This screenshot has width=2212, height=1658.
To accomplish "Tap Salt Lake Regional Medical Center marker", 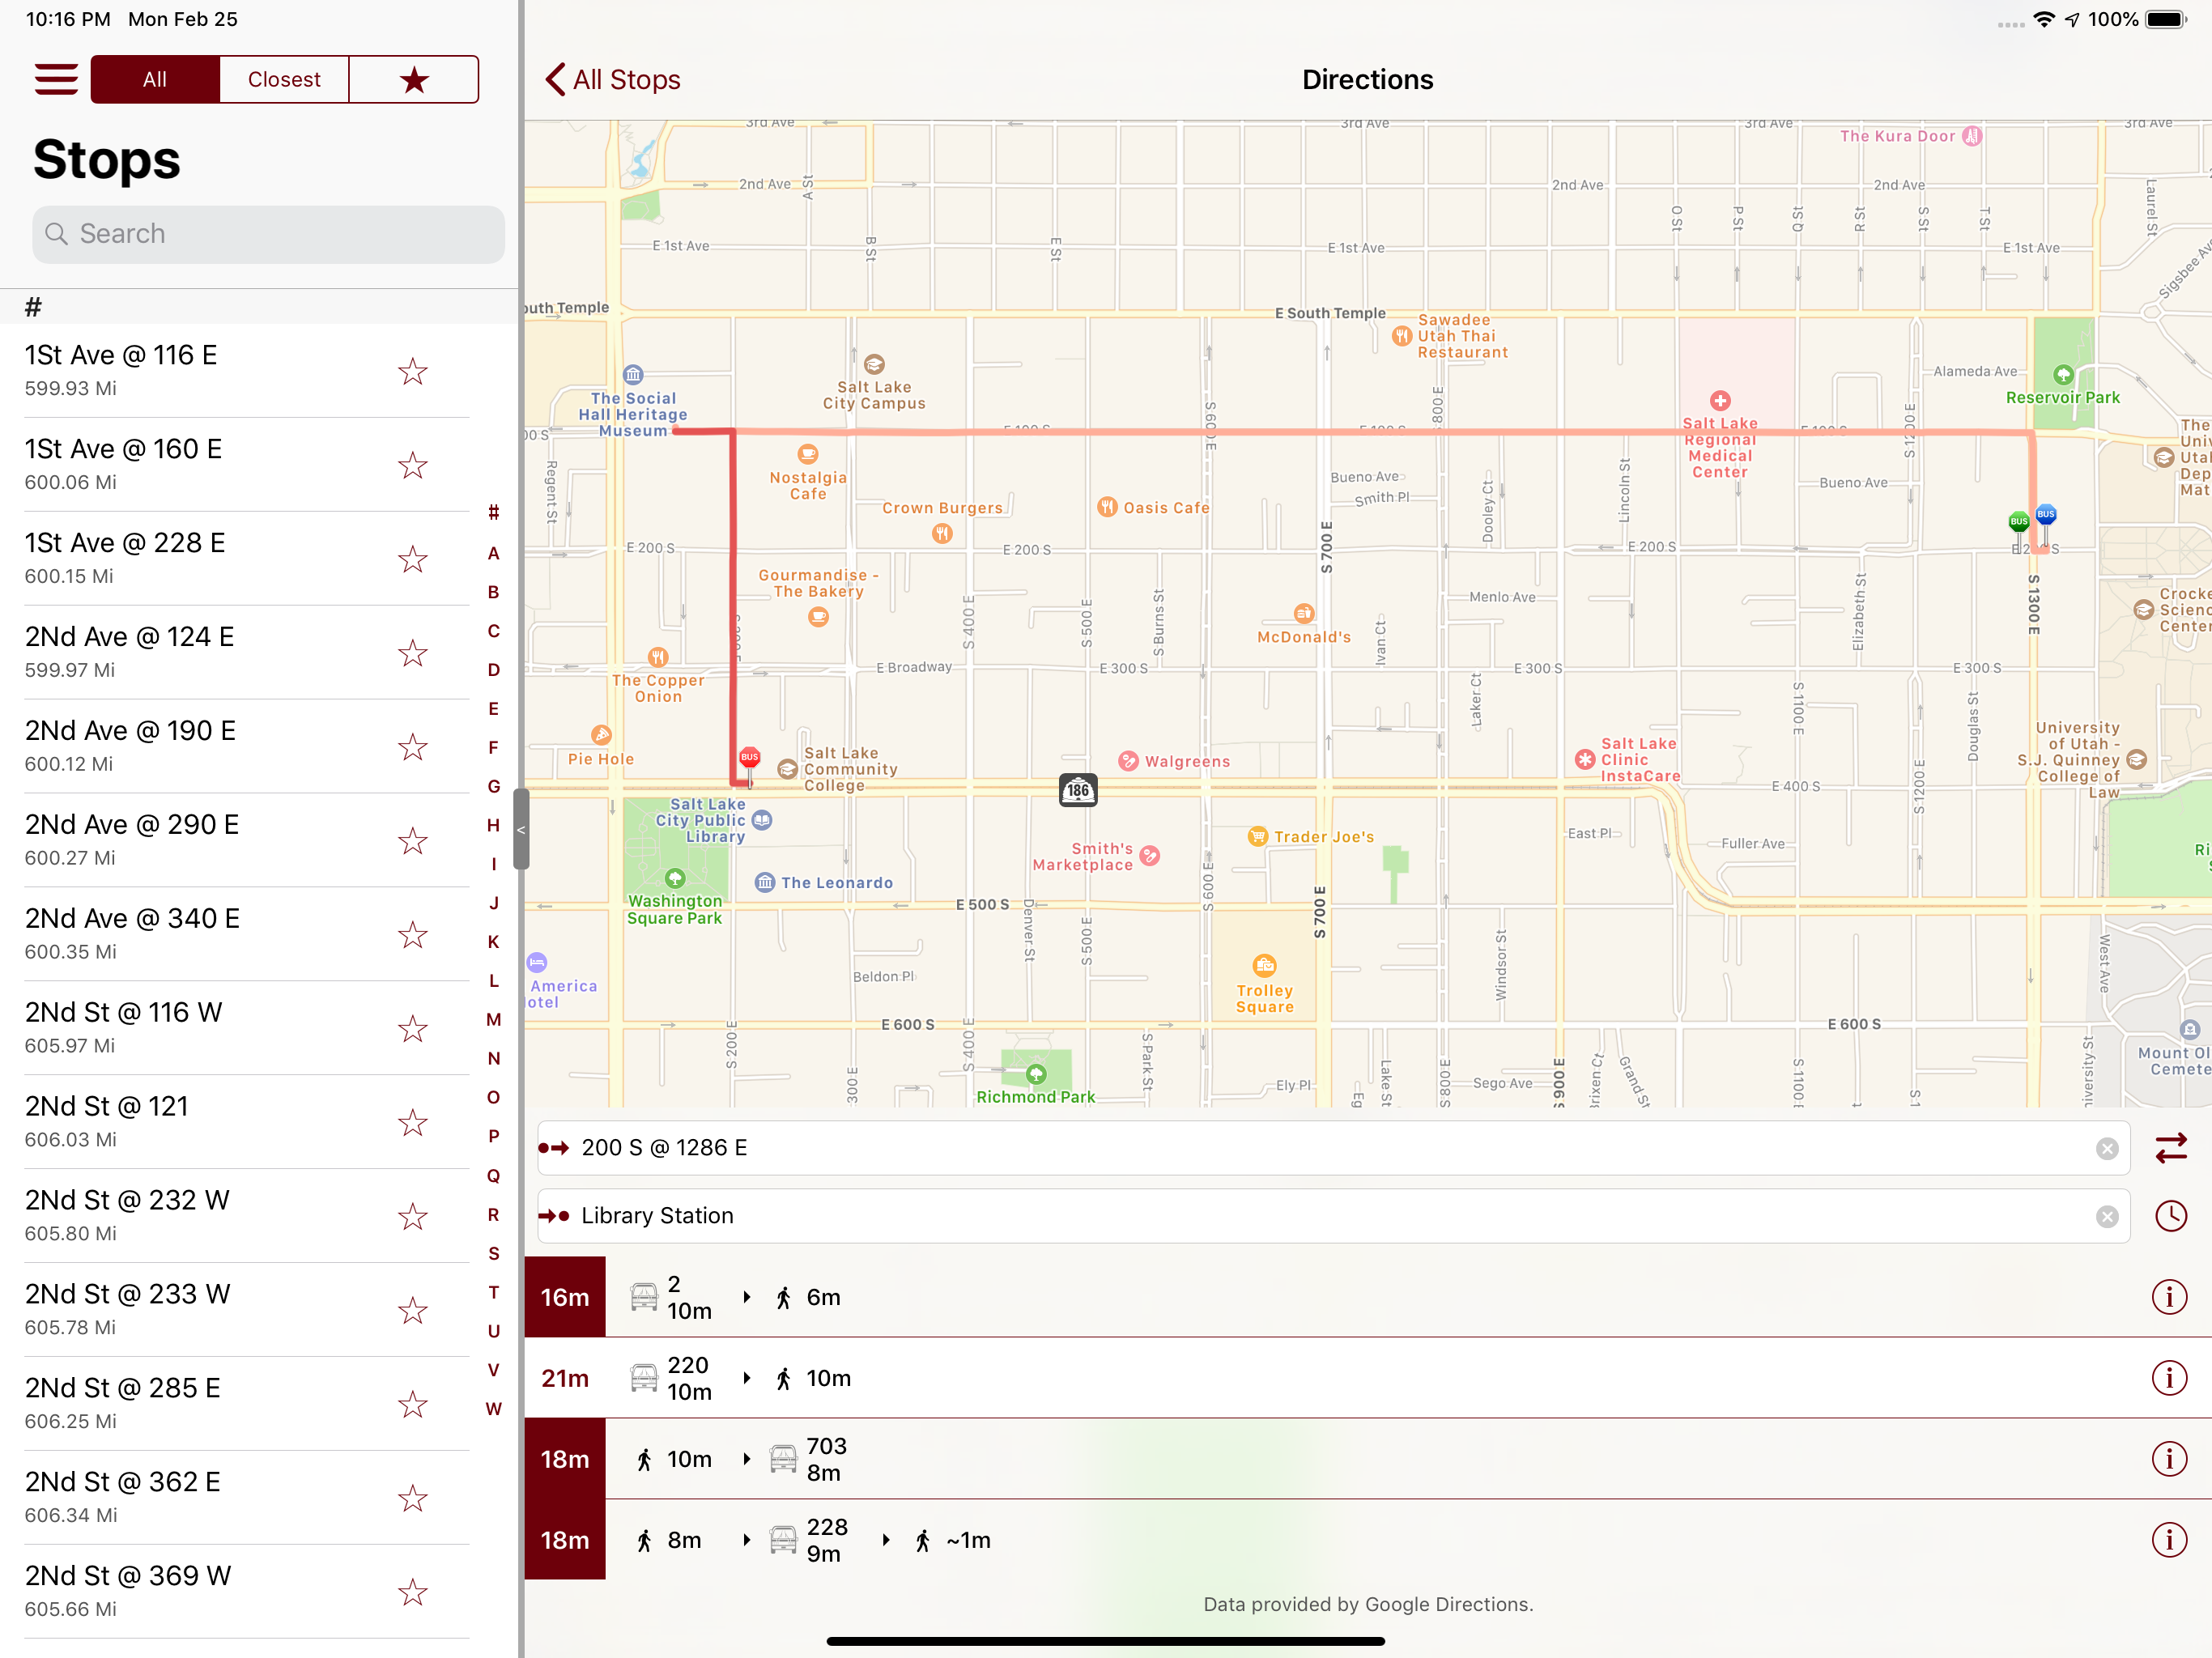I will (1720, 401).
